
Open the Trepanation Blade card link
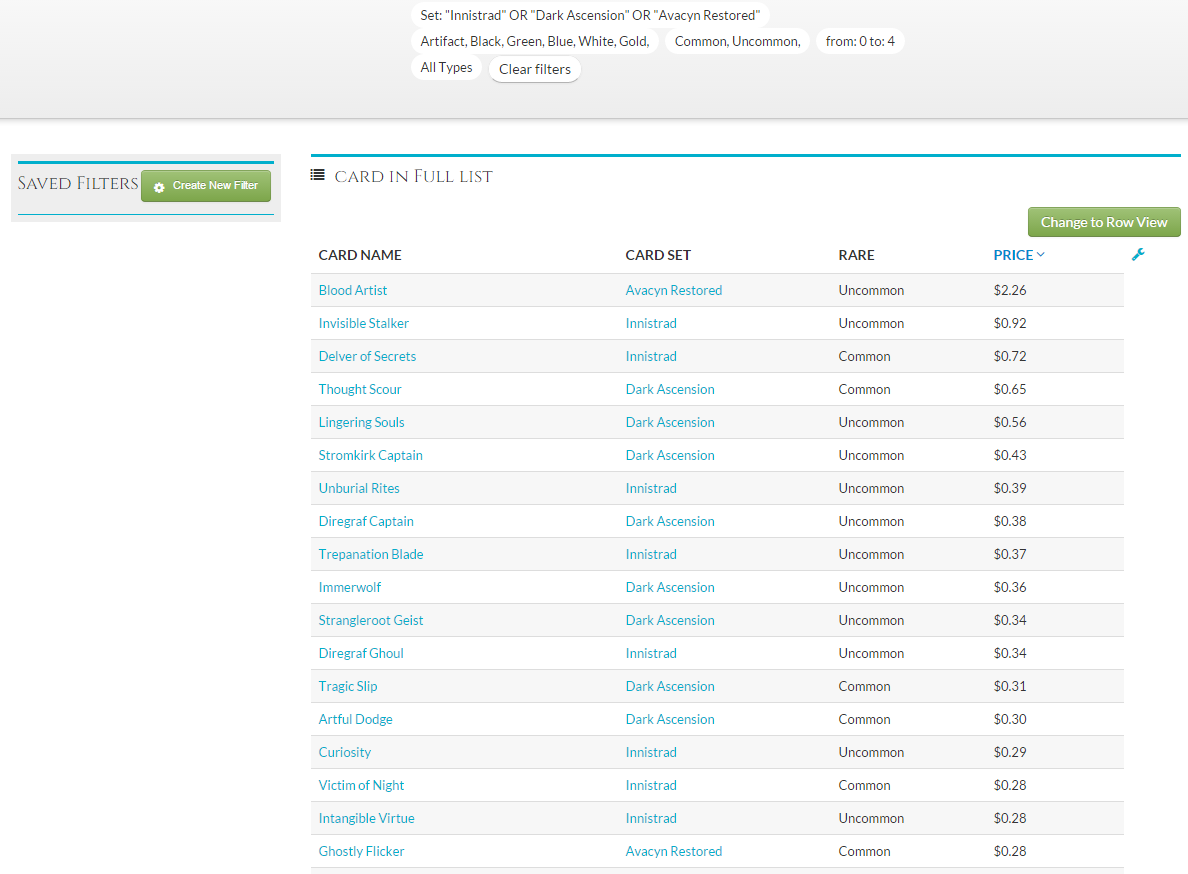tap(371, 554)
